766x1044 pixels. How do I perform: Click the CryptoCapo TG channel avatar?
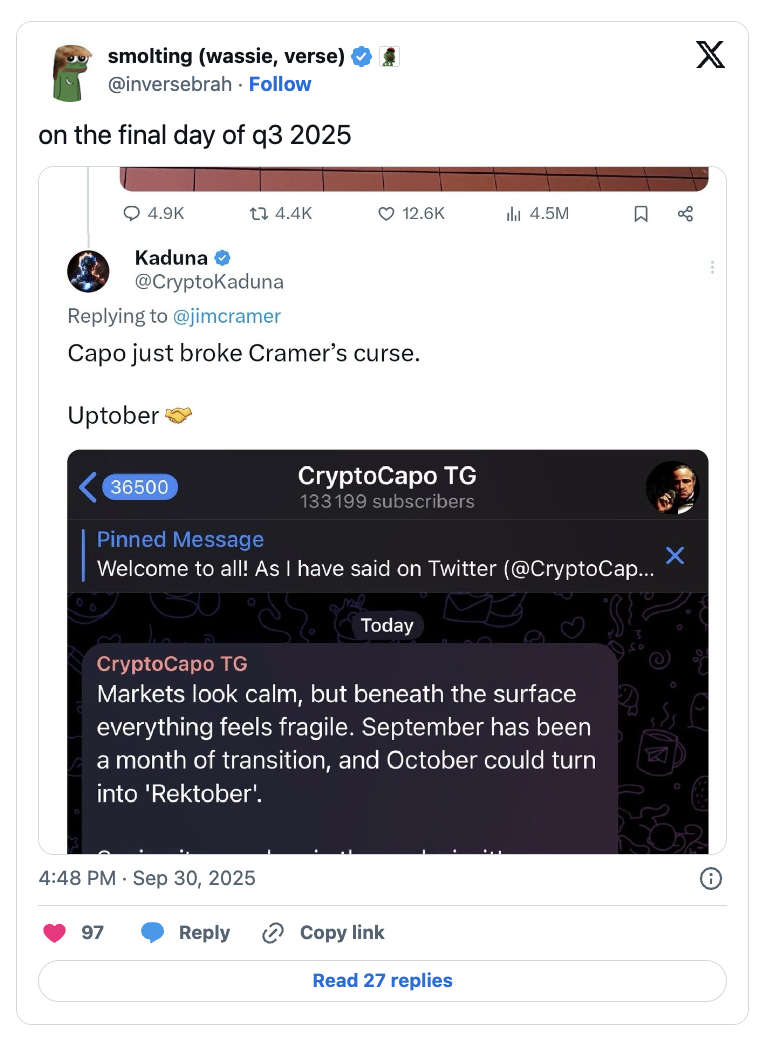point(673,488)
